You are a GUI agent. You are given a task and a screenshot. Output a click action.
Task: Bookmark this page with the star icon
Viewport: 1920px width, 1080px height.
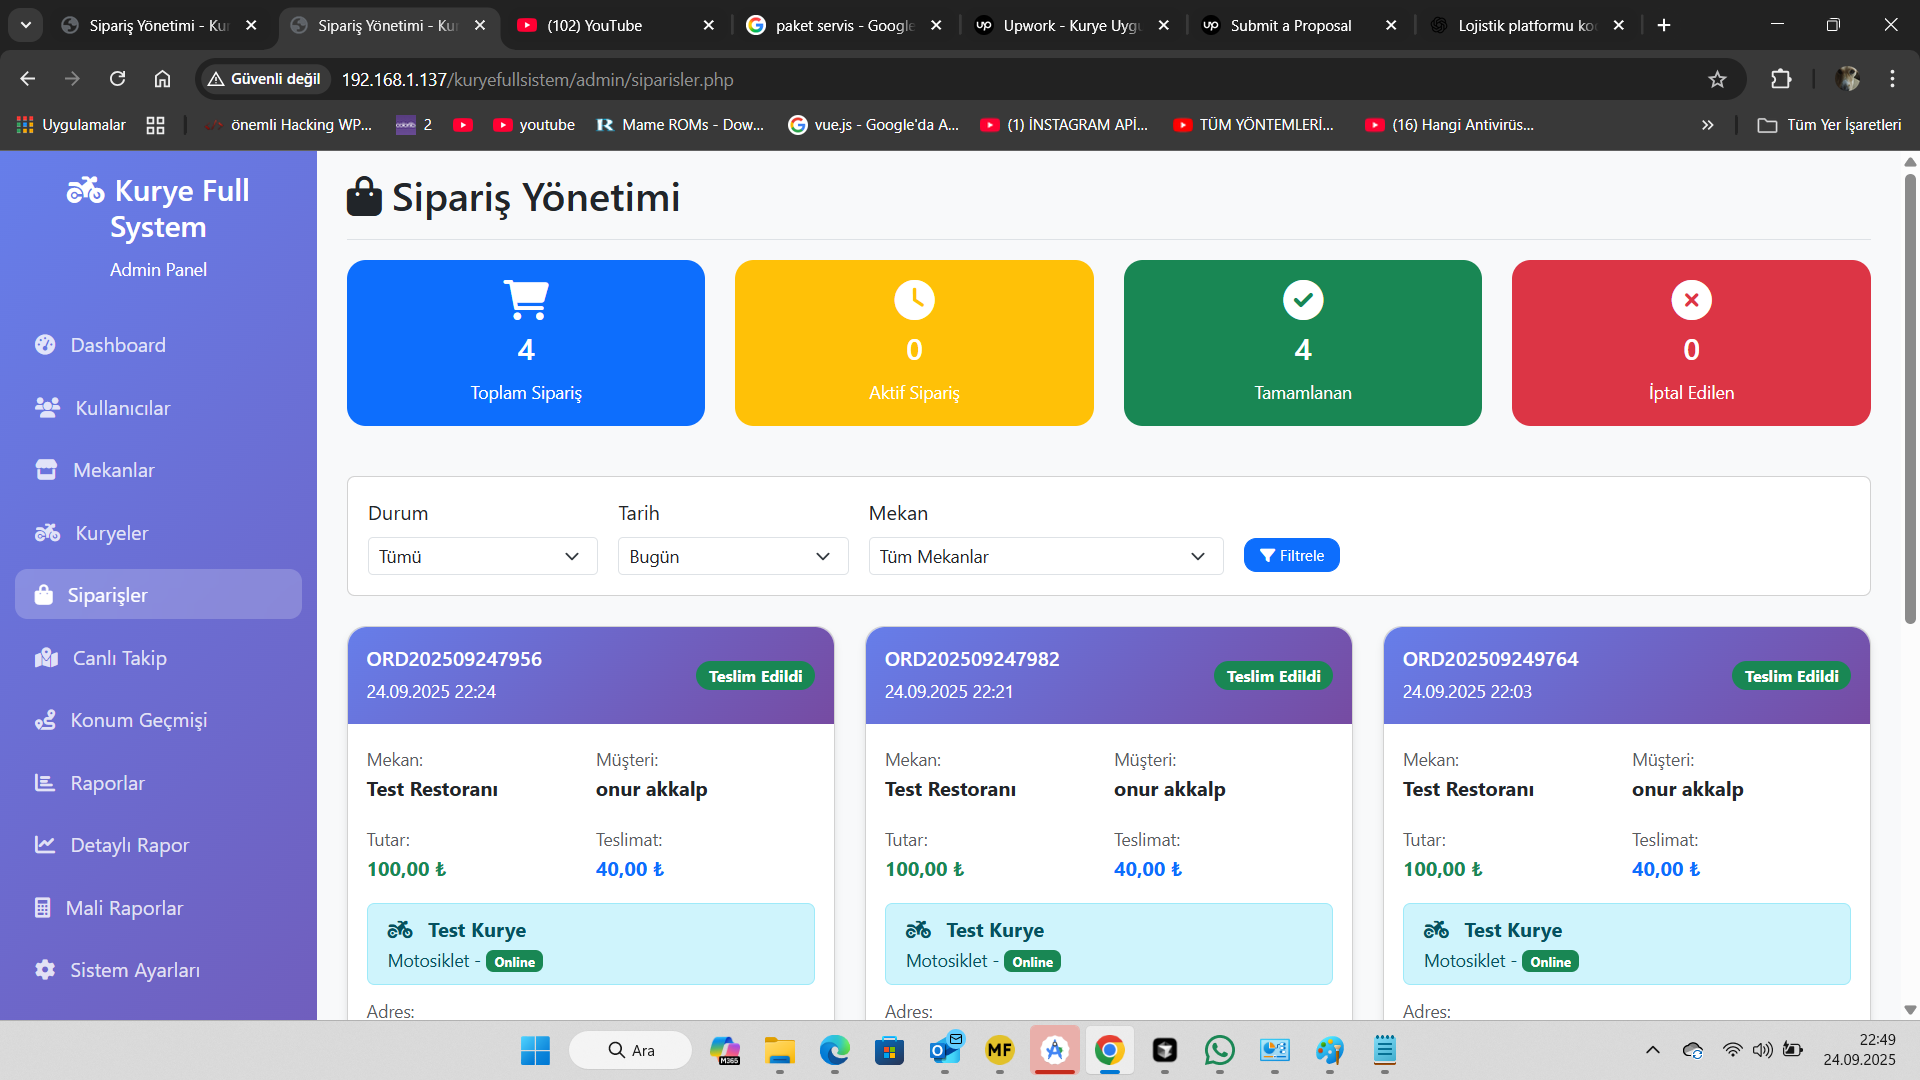(1717, 79)
